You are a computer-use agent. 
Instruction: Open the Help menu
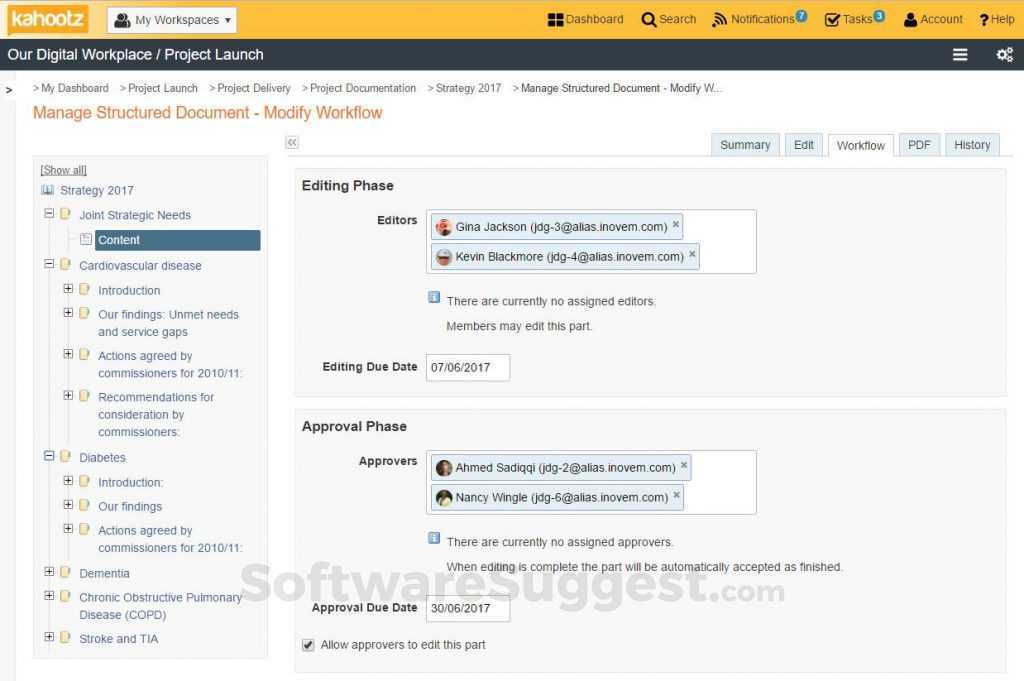(x=997, y=20)
